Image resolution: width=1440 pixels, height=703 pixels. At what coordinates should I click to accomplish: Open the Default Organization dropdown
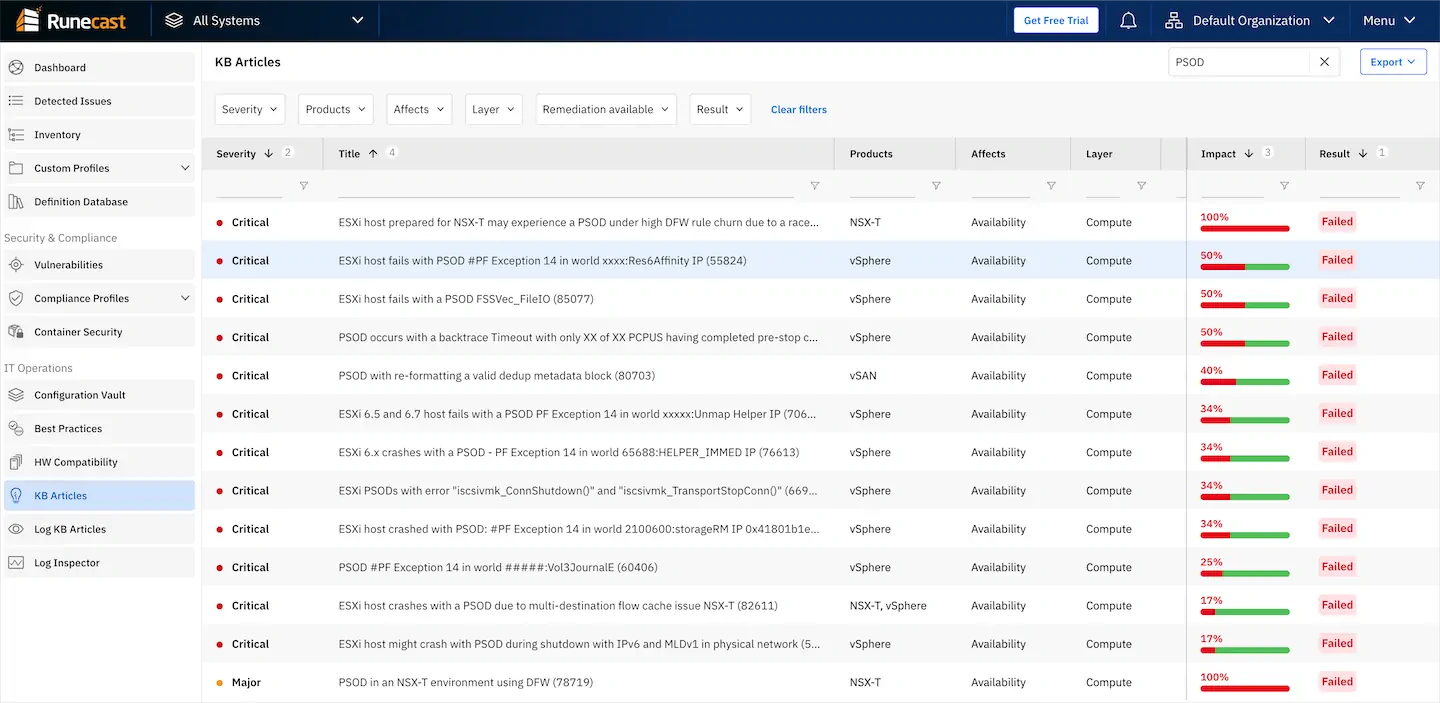(1250, 20)
